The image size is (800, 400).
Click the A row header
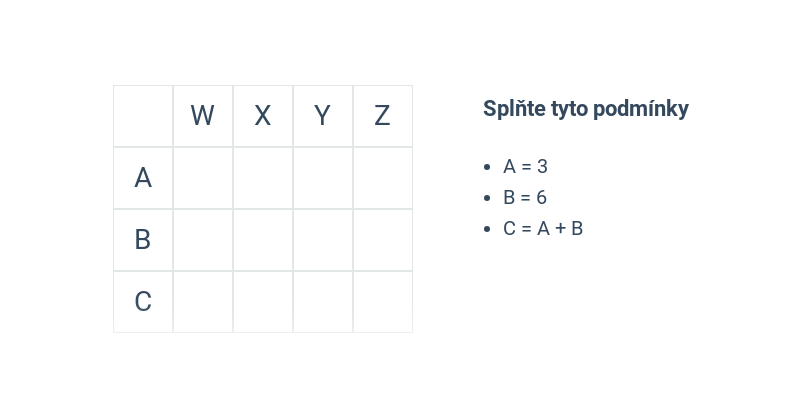[x=143, y=178]
